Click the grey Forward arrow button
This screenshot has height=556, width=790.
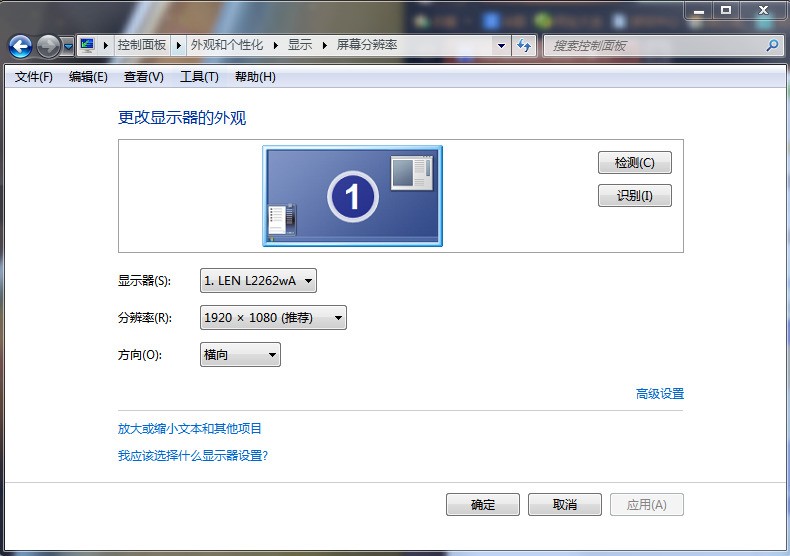[48, 46]
